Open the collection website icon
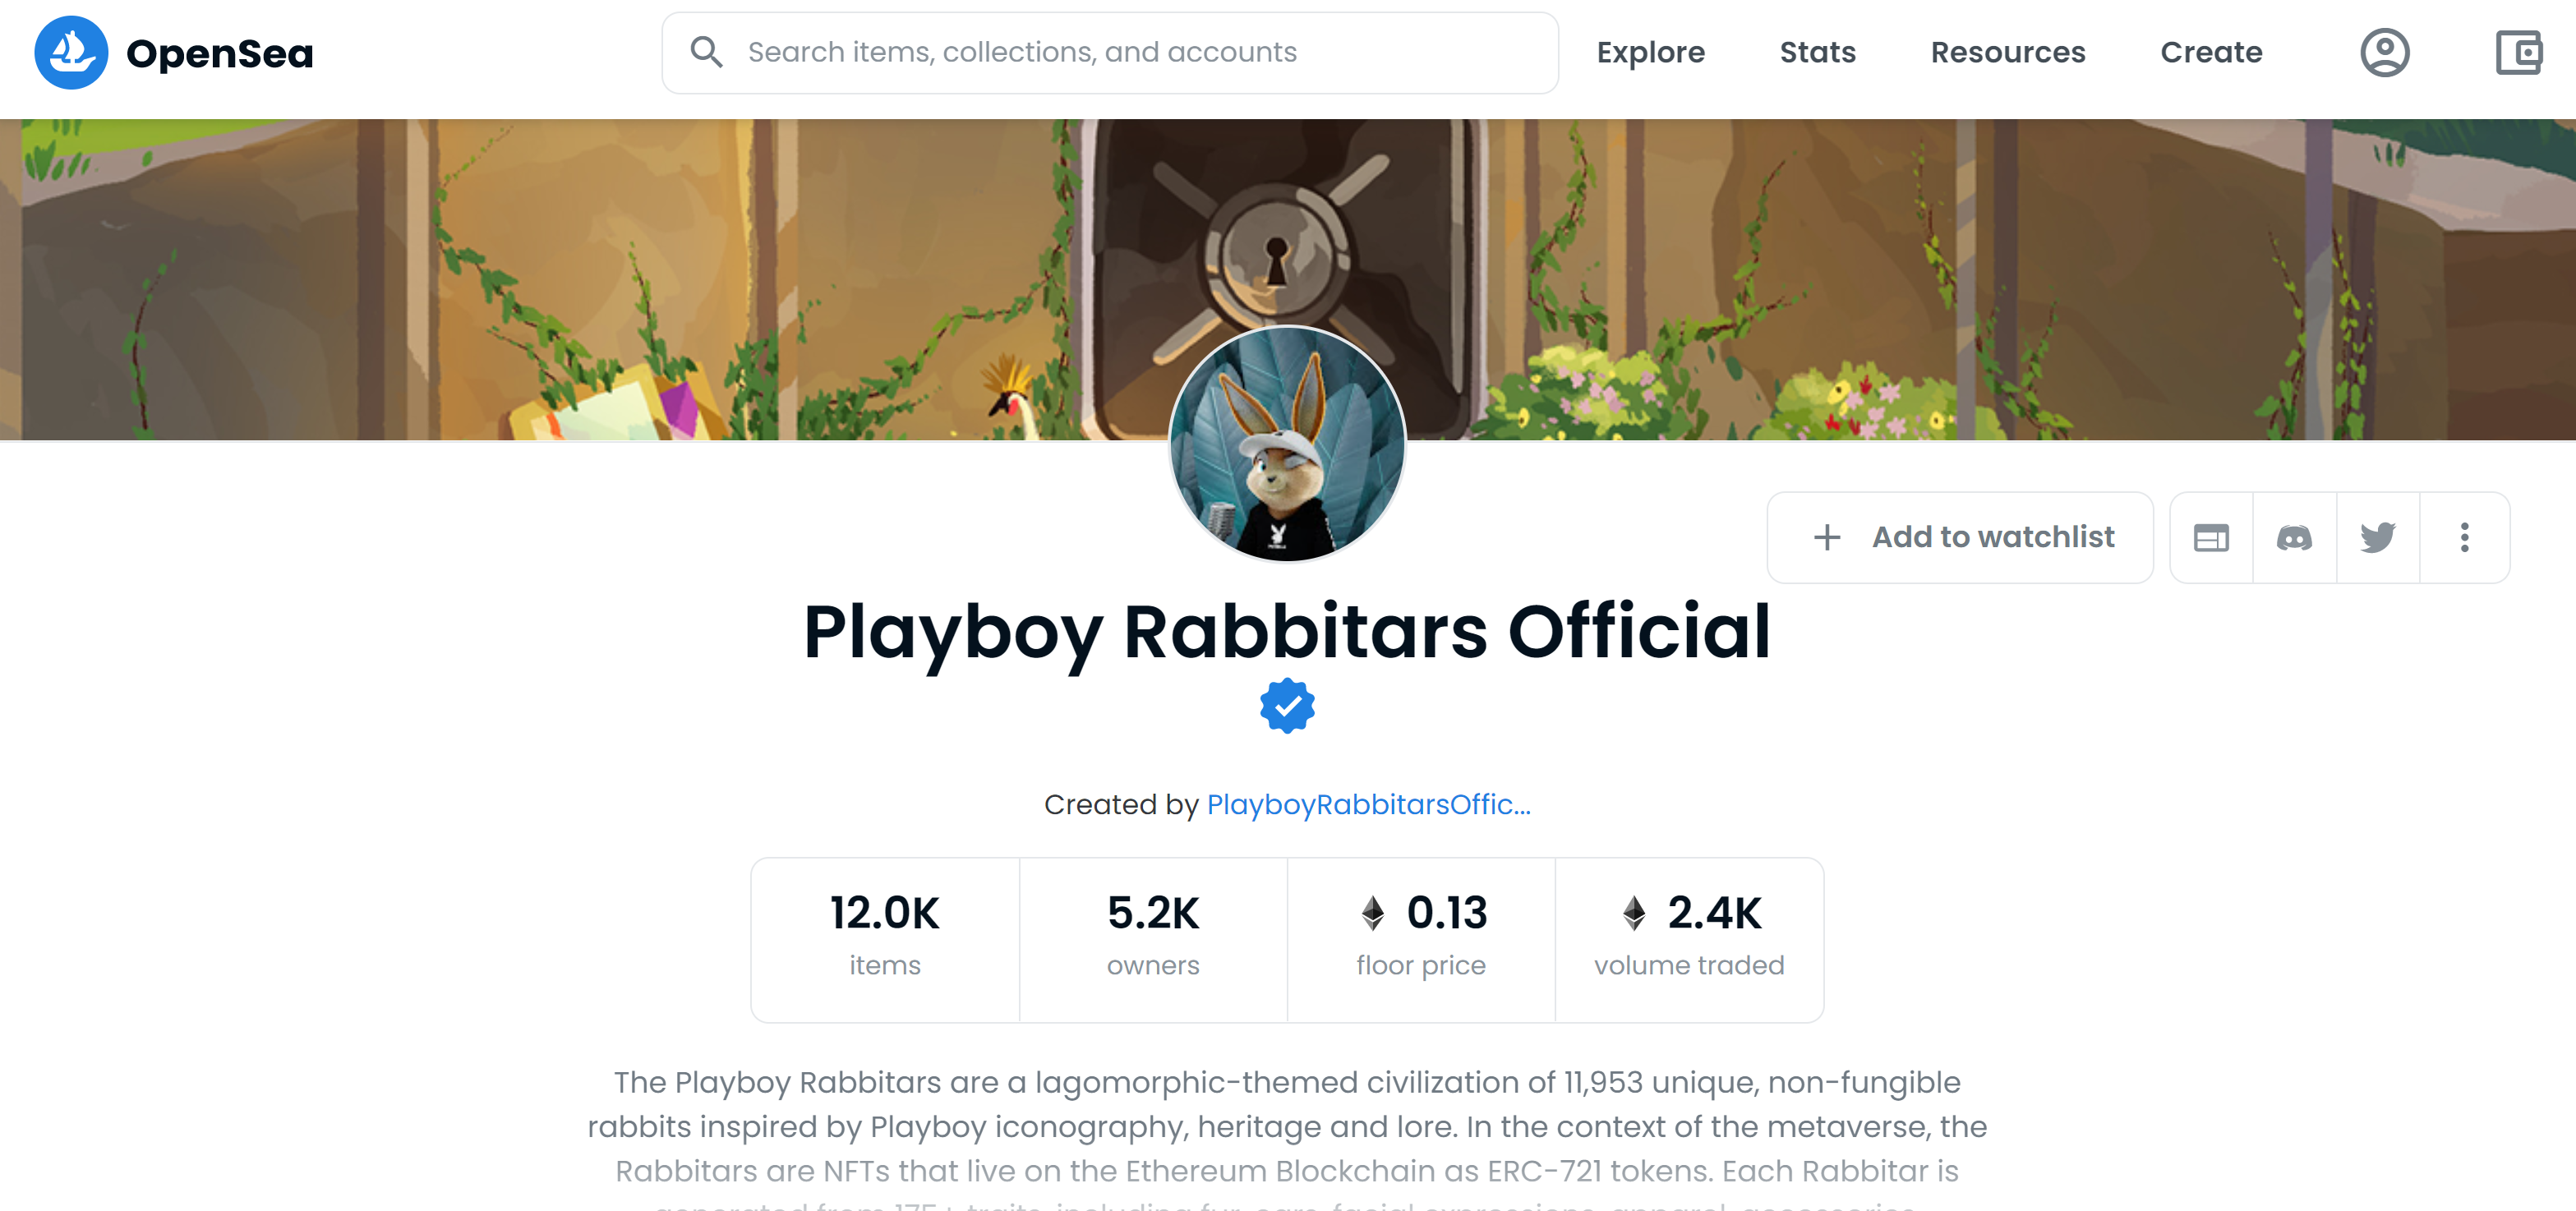The height and width of the screenshot is (1211, 2576). coord(2210,538)
